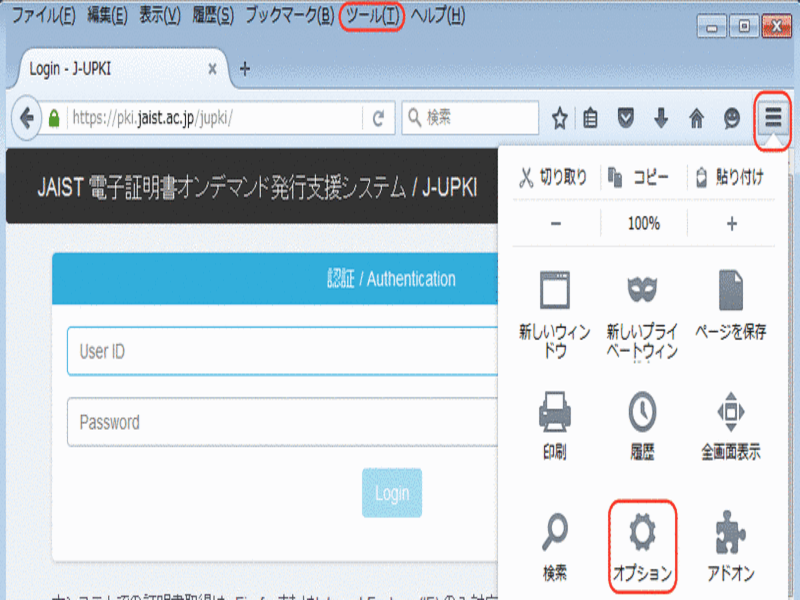Close the browser window
Viewport: 800px width, 600px height.
pos(777,26)
